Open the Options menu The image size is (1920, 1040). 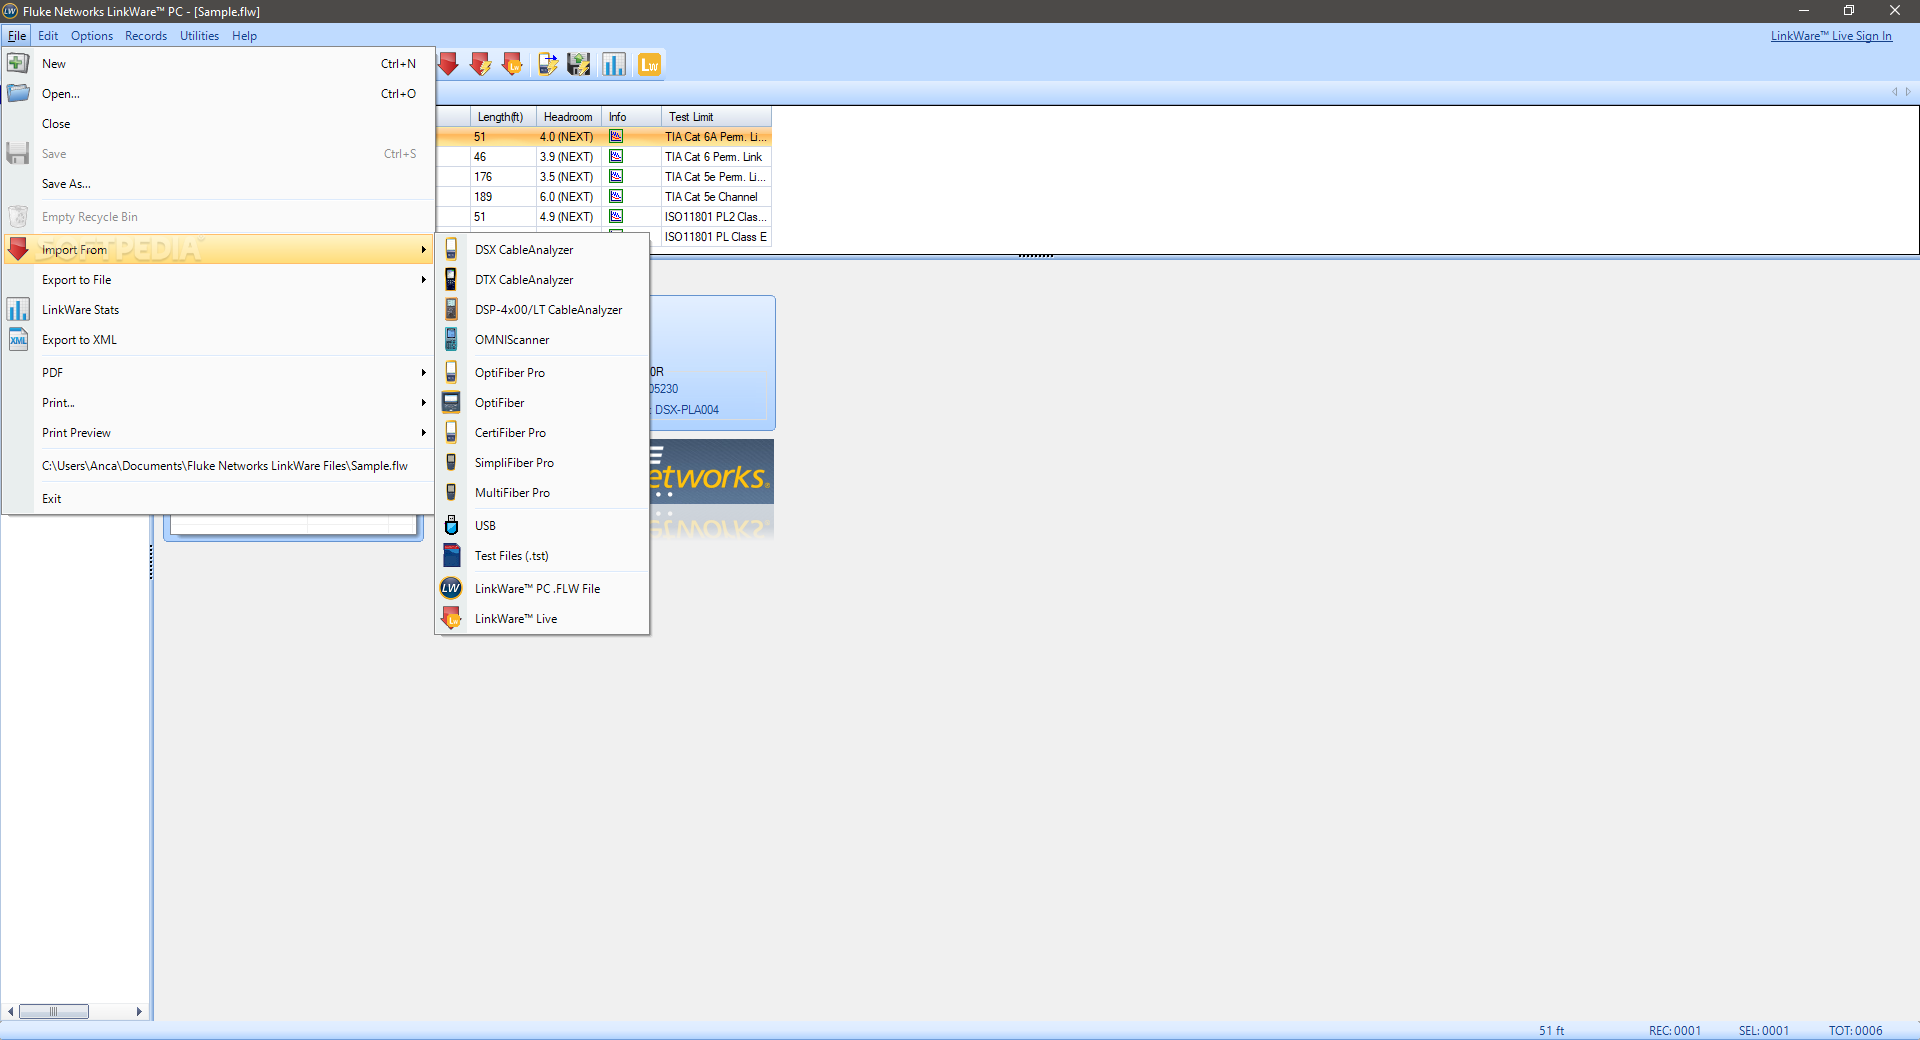pyautogui.click(x=92, y=36)
